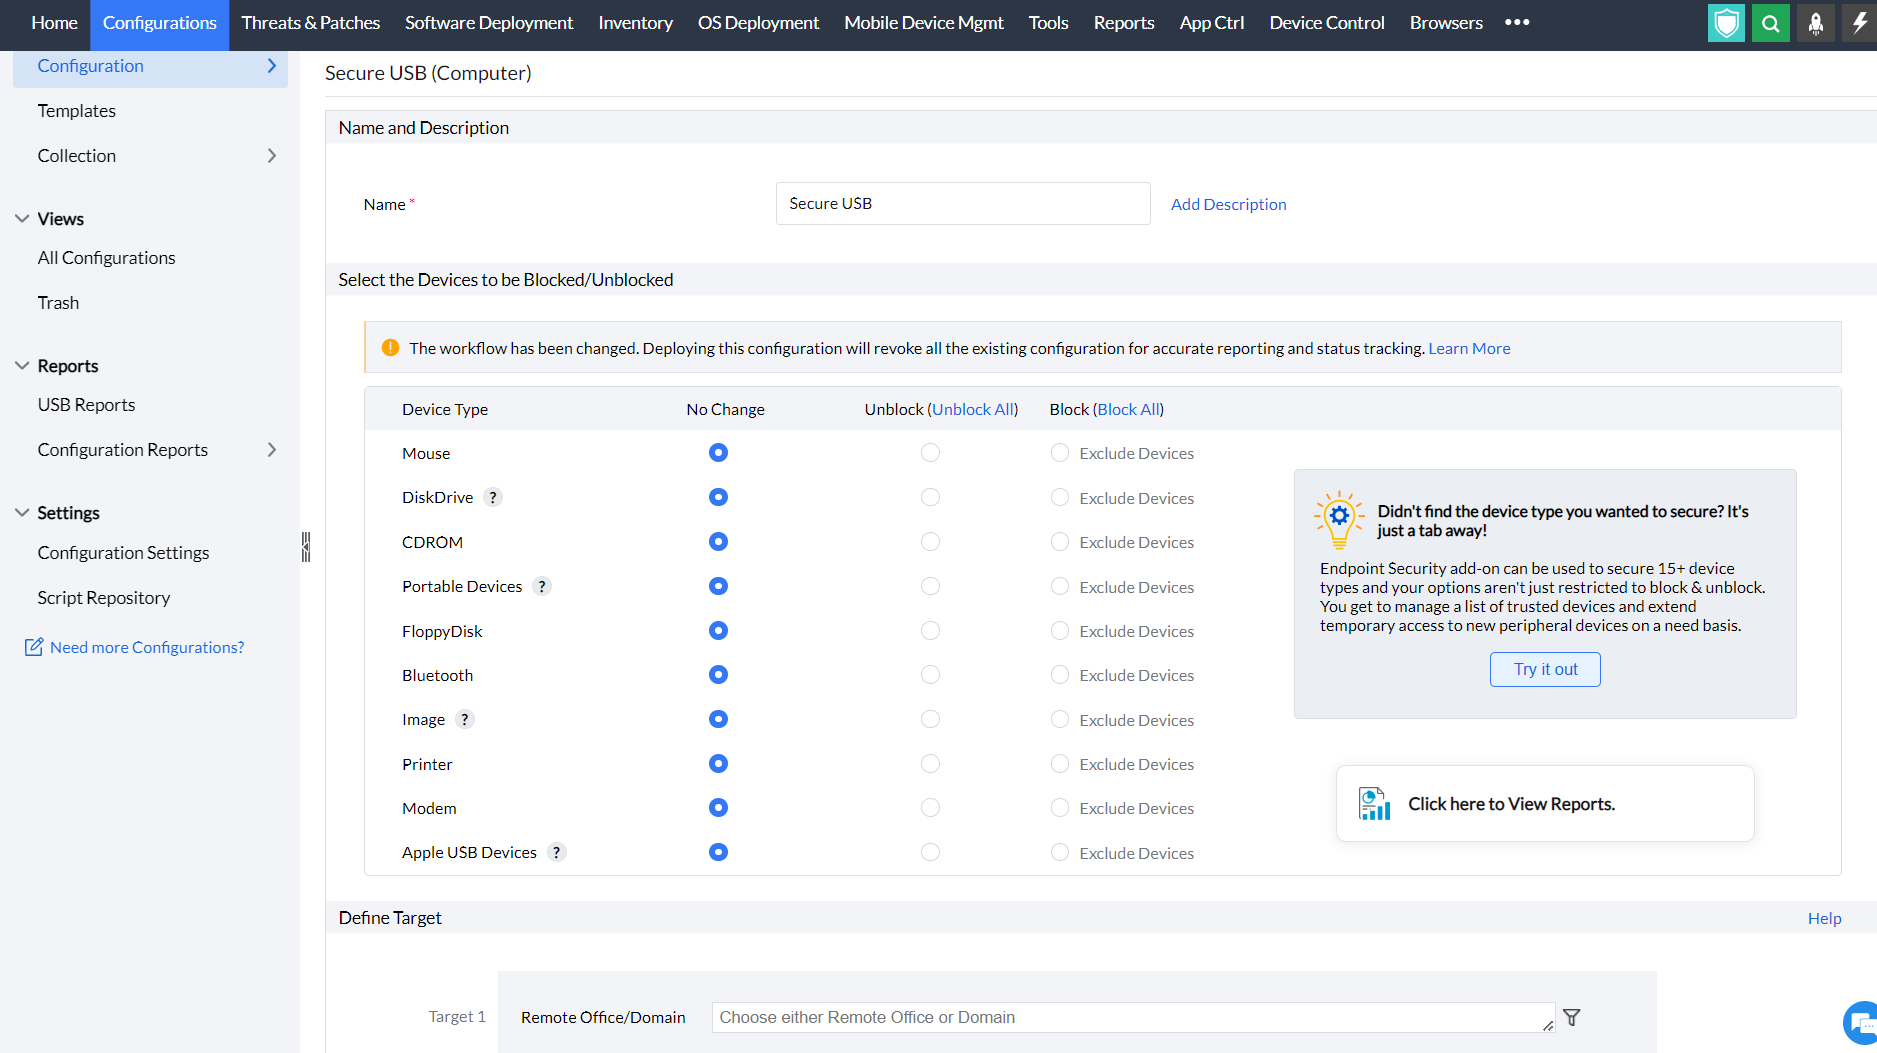1877x1053 pixels.
Task: Select Unblock radio for Mouse
Action: 930,453
